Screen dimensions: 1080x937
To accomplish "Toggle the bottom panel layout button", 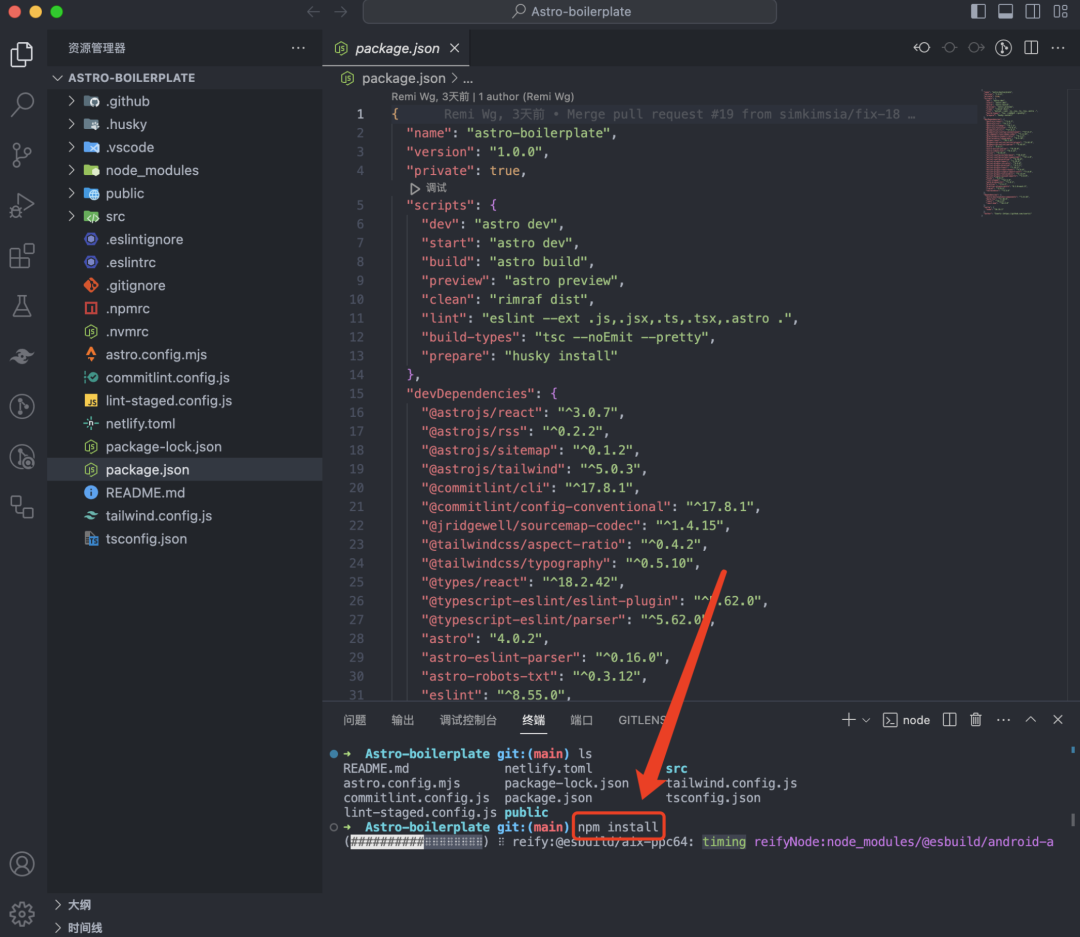I will pos(1005,12).
